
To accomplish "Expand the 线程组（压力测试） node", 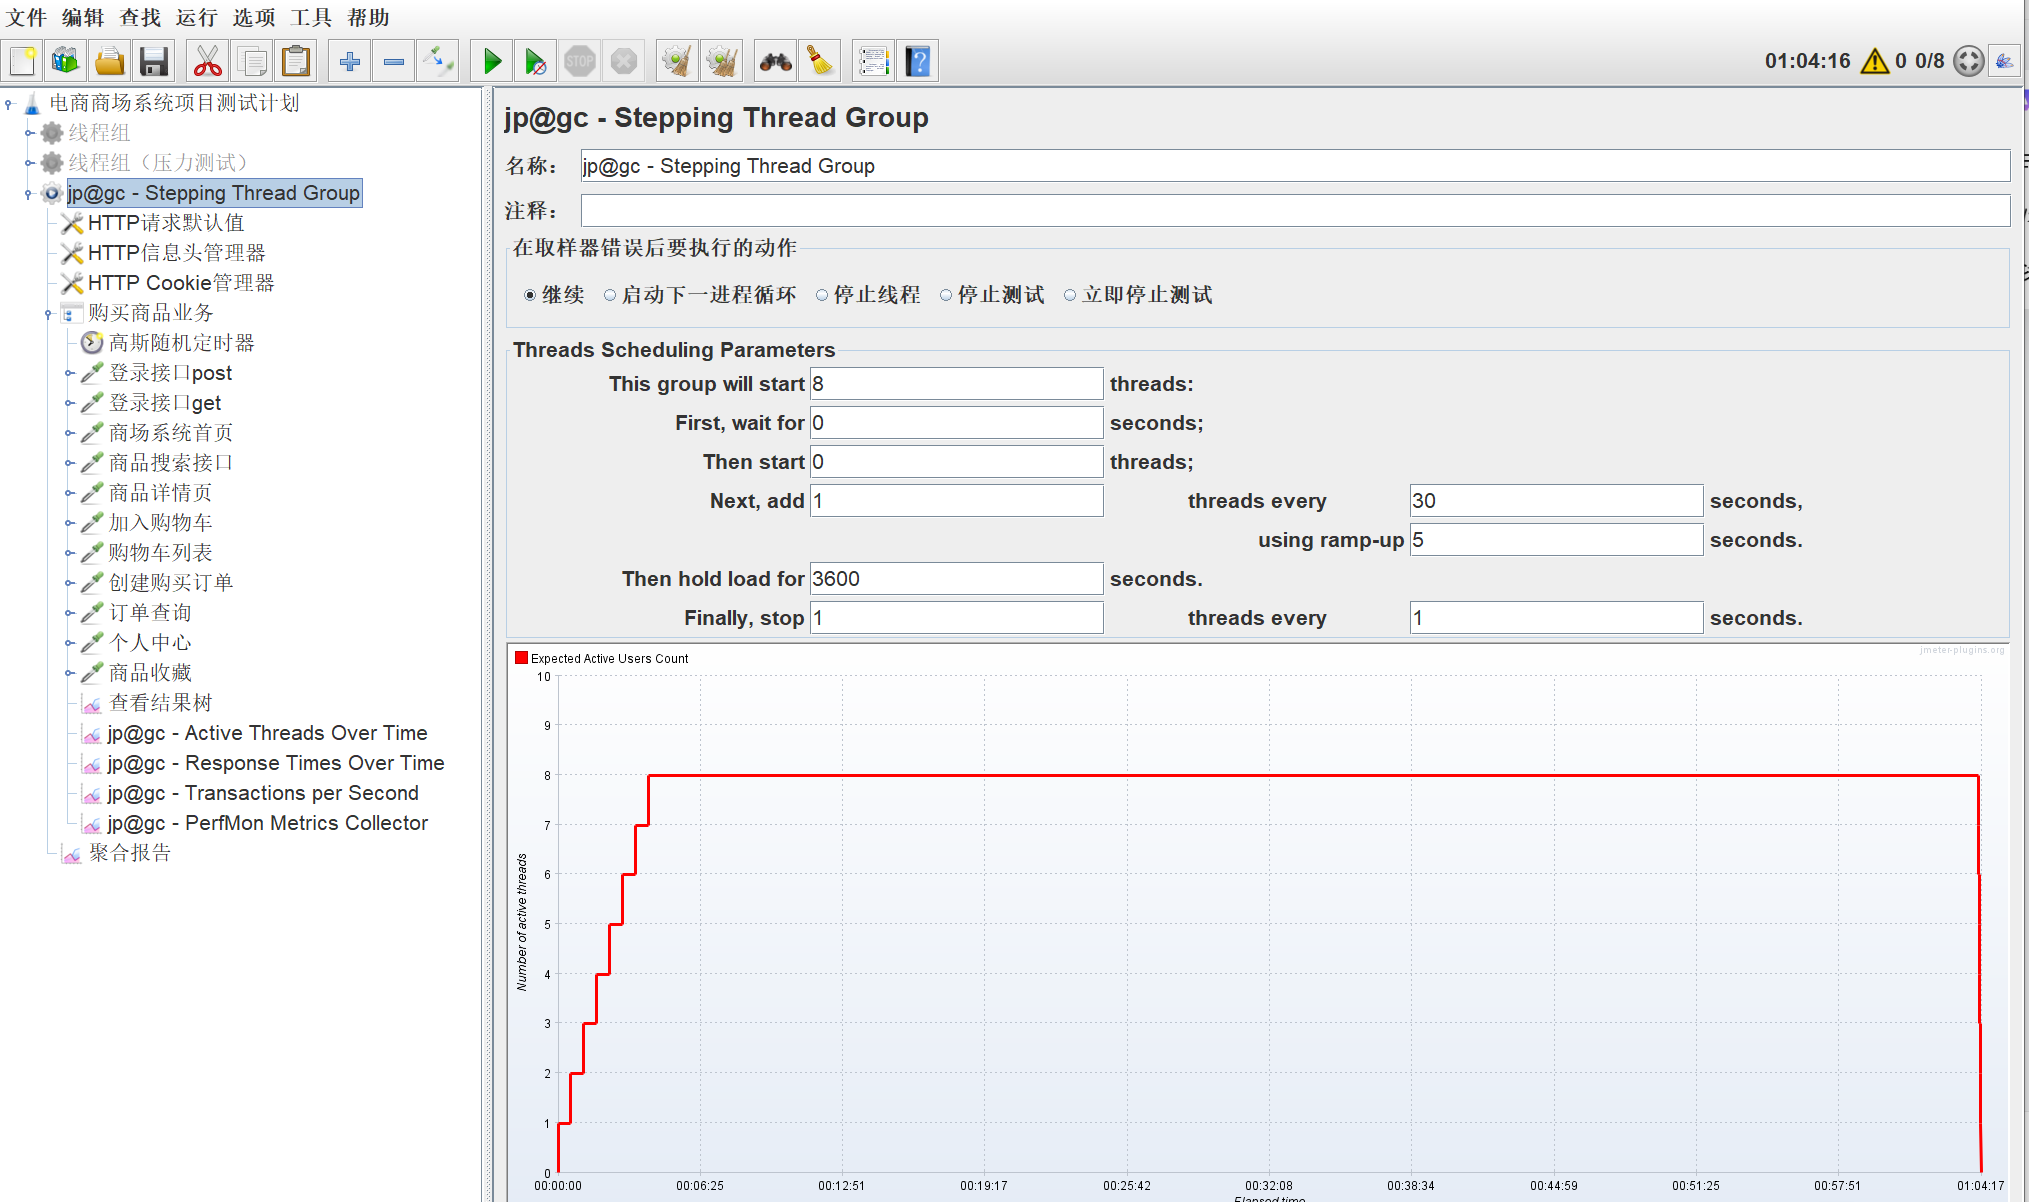I will click(30, 163).
